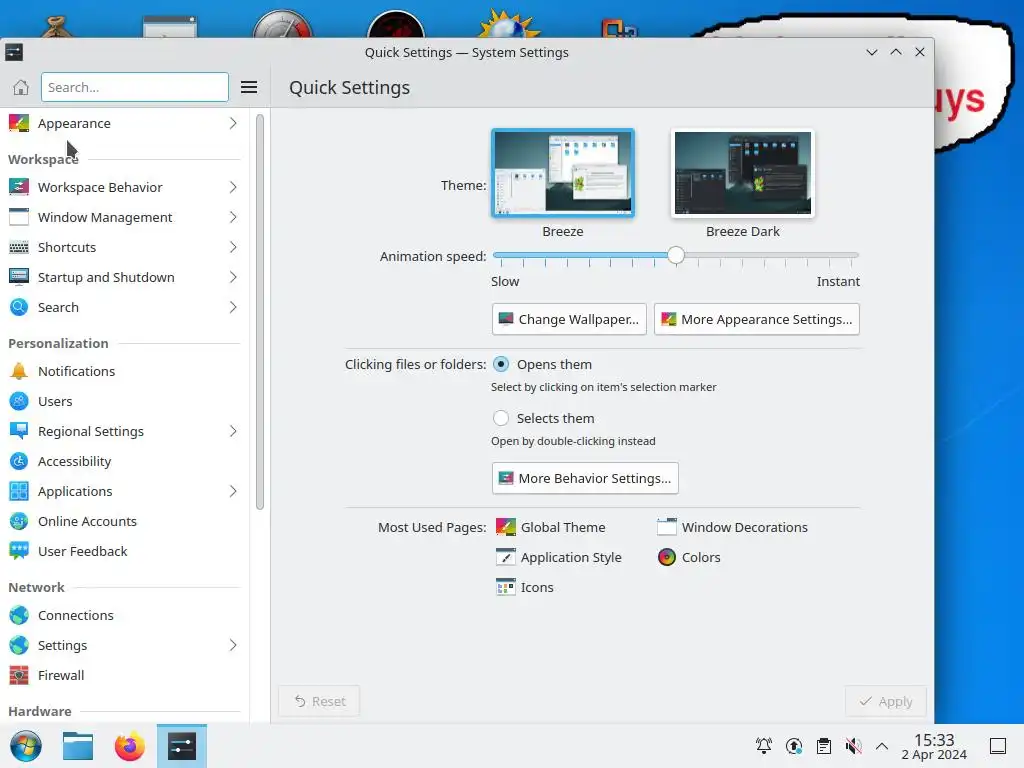Click the sidebar vertical scrollbar

tap(259, 312)
